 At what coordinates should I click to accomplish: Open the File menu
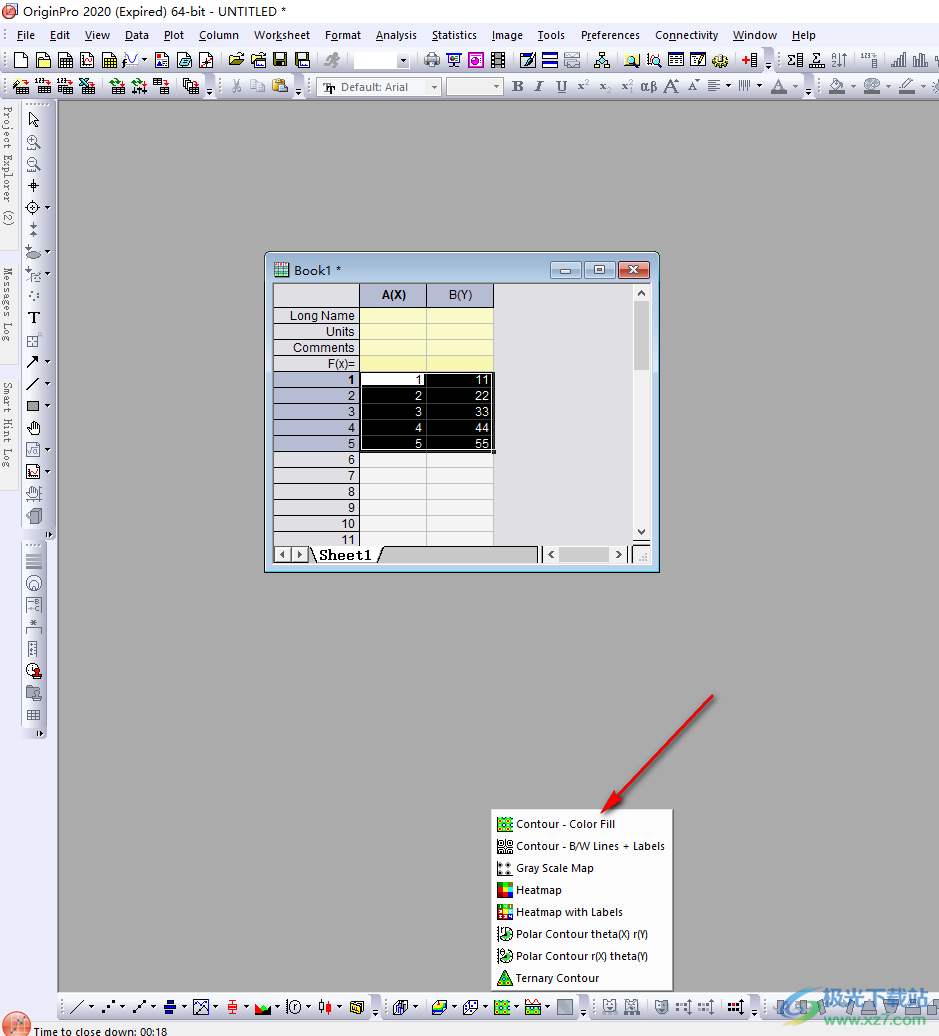tap(26, 35)
